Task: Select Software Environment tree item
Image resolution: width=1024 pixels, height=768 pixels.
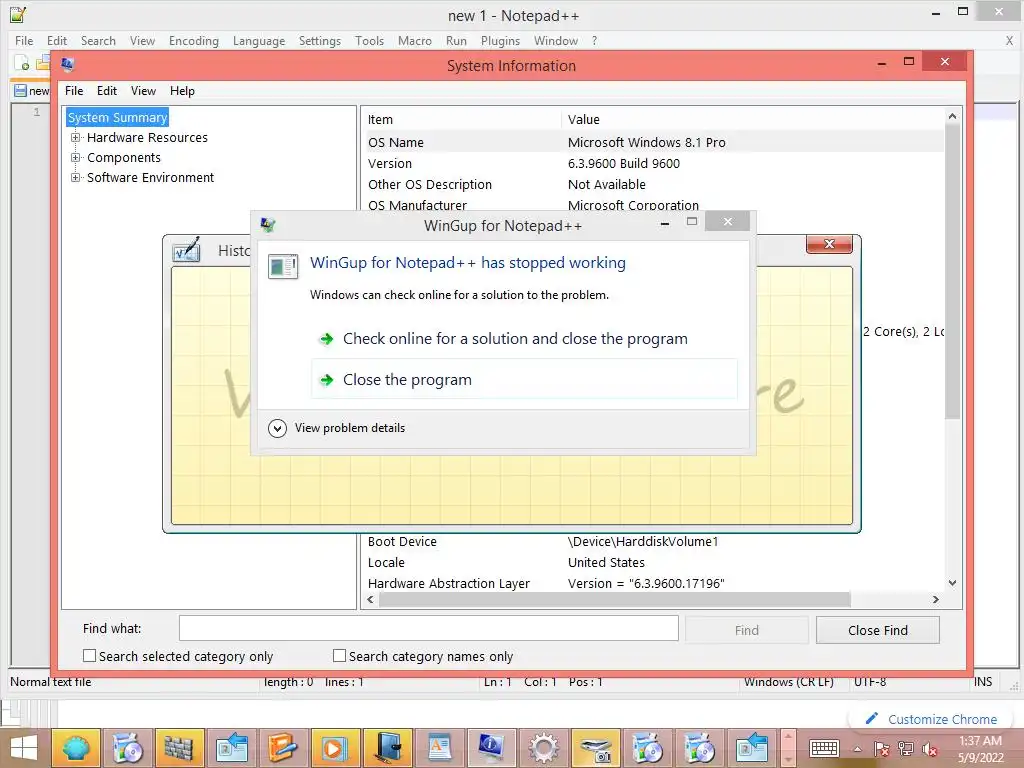Action: (x=150, y=178)
